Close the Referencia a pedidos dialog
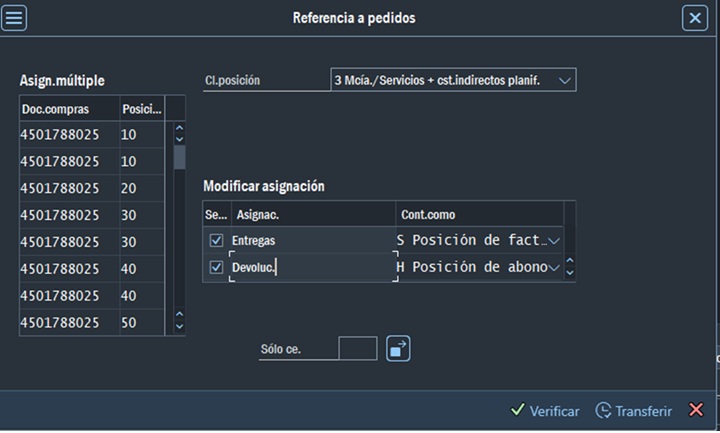 pos(695,18)
